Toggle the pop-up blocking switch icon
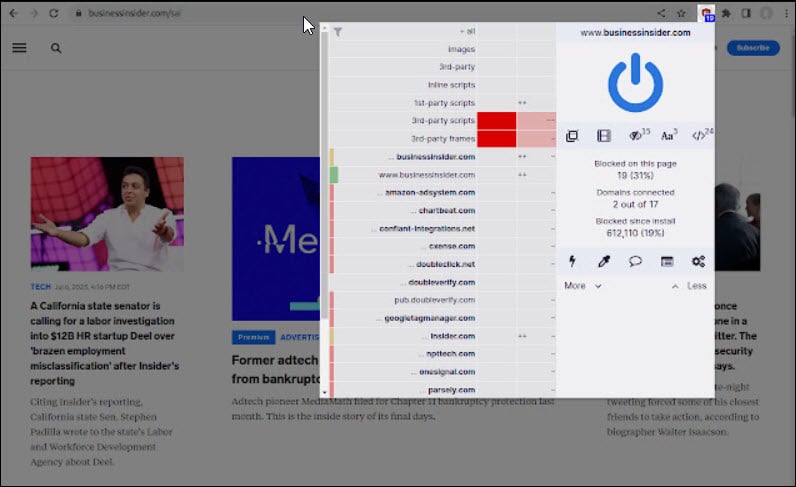The image size is (796, 487). tap(572, 136)
